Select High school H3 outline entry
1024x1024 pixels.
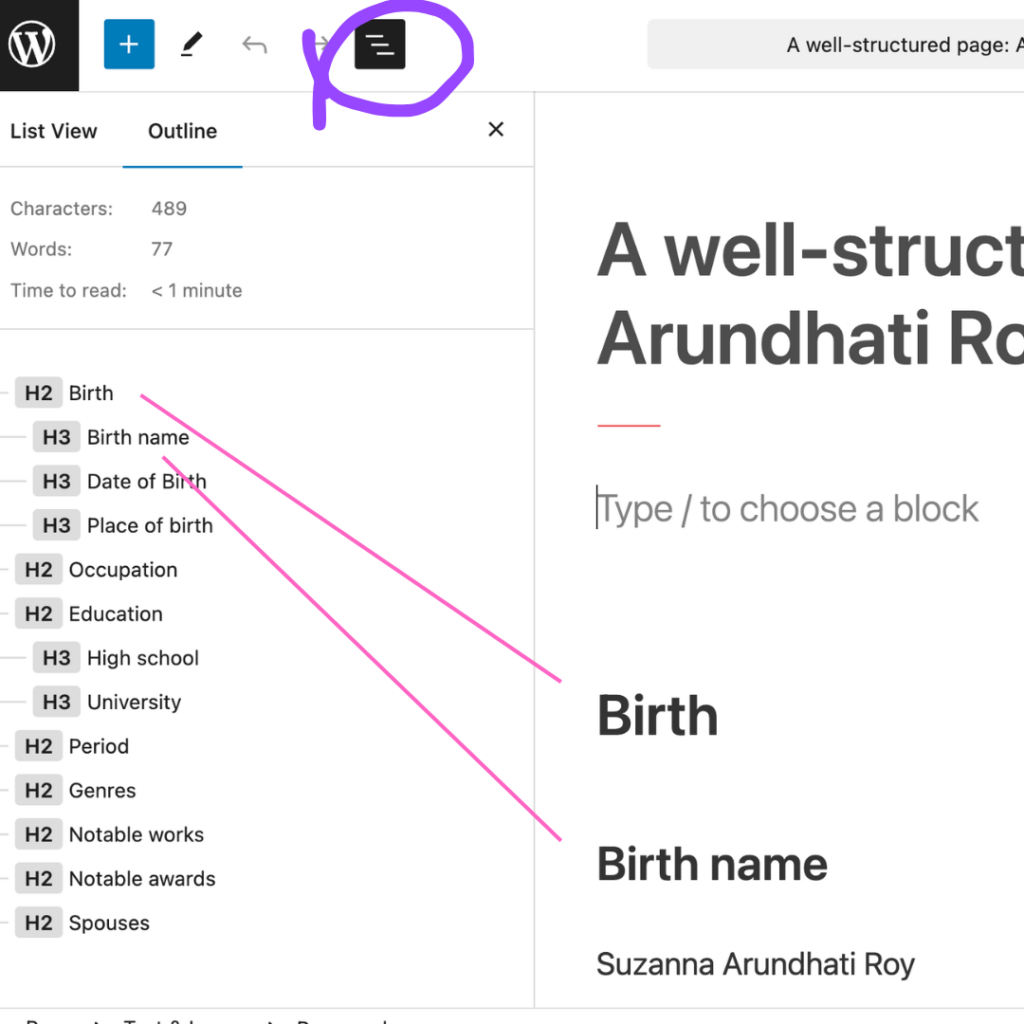[x=142, y=658]
